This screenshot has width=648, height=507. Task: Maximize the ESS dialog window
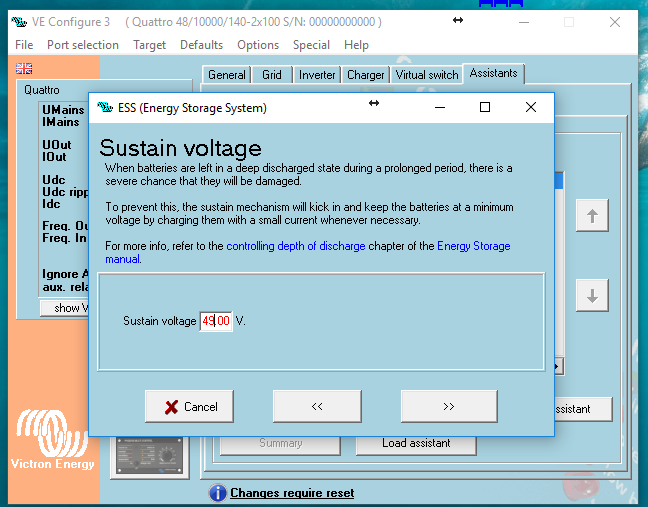click(485, 107)
